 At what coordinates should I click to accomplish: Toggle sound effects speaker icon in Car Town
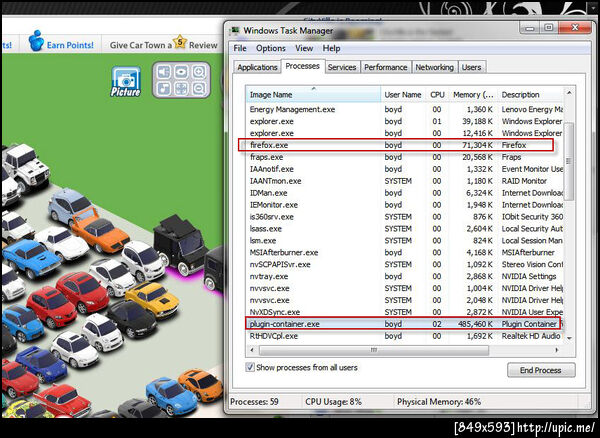[164, 72]
